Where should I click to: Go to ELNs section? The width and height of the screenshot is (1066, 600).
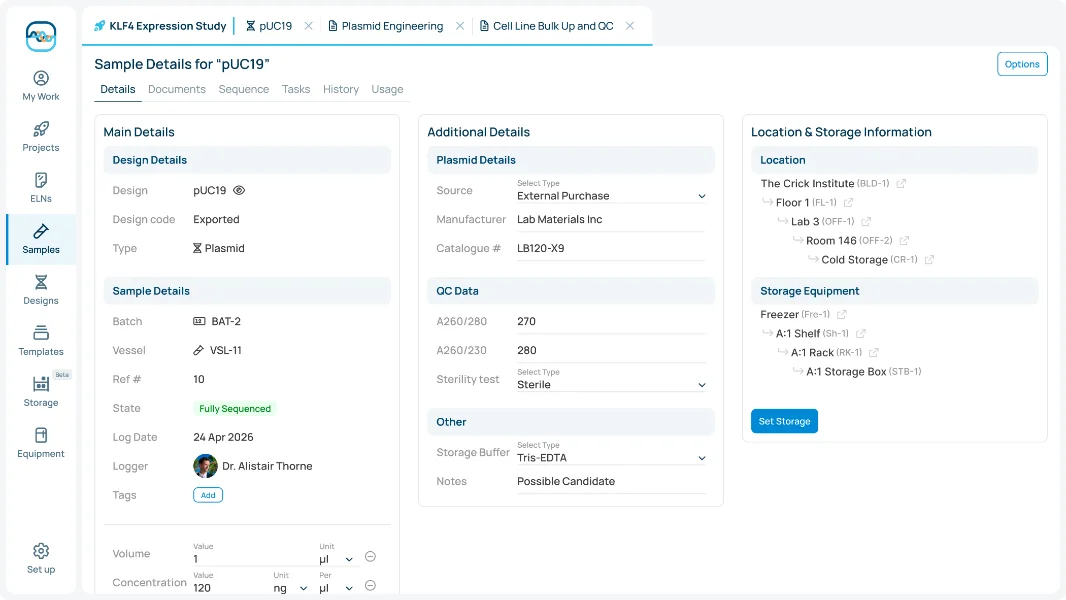click(41, 188)
